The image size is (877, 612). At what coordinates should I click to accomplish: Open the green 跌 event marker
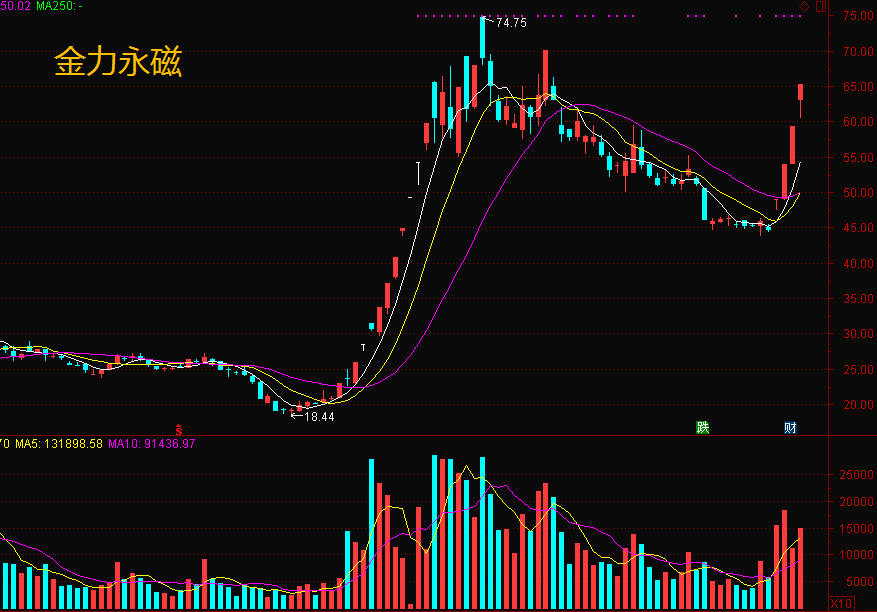702,428
